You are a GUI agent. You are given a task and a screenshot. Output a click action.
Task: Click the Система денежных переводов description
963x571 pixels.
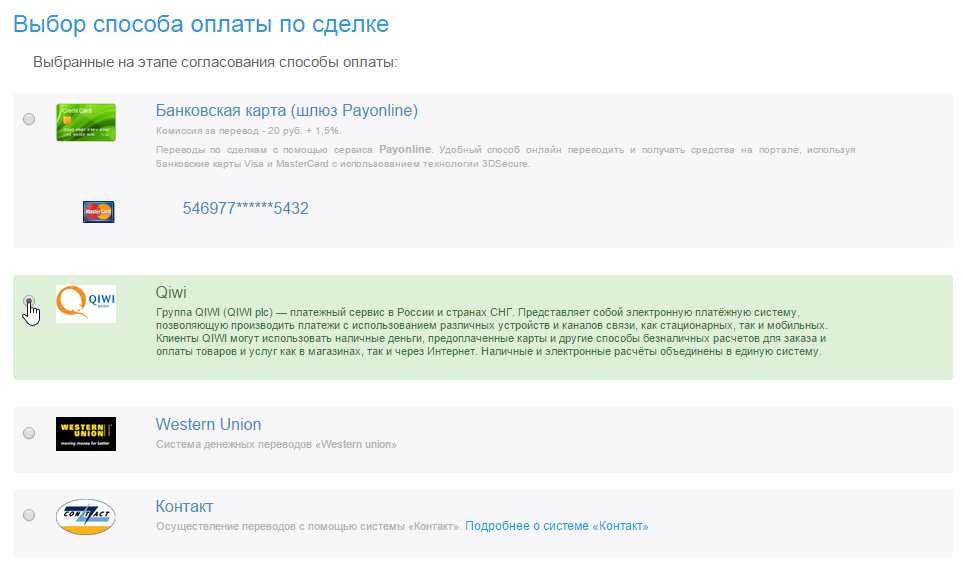[276, 444]
